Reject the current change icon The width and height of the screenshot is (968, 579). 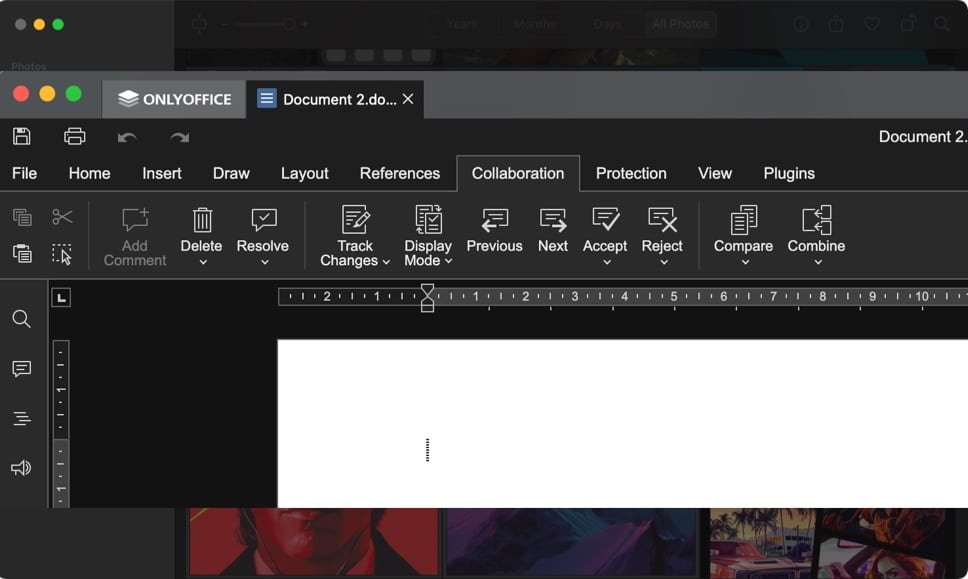click(x=662, y=219)
